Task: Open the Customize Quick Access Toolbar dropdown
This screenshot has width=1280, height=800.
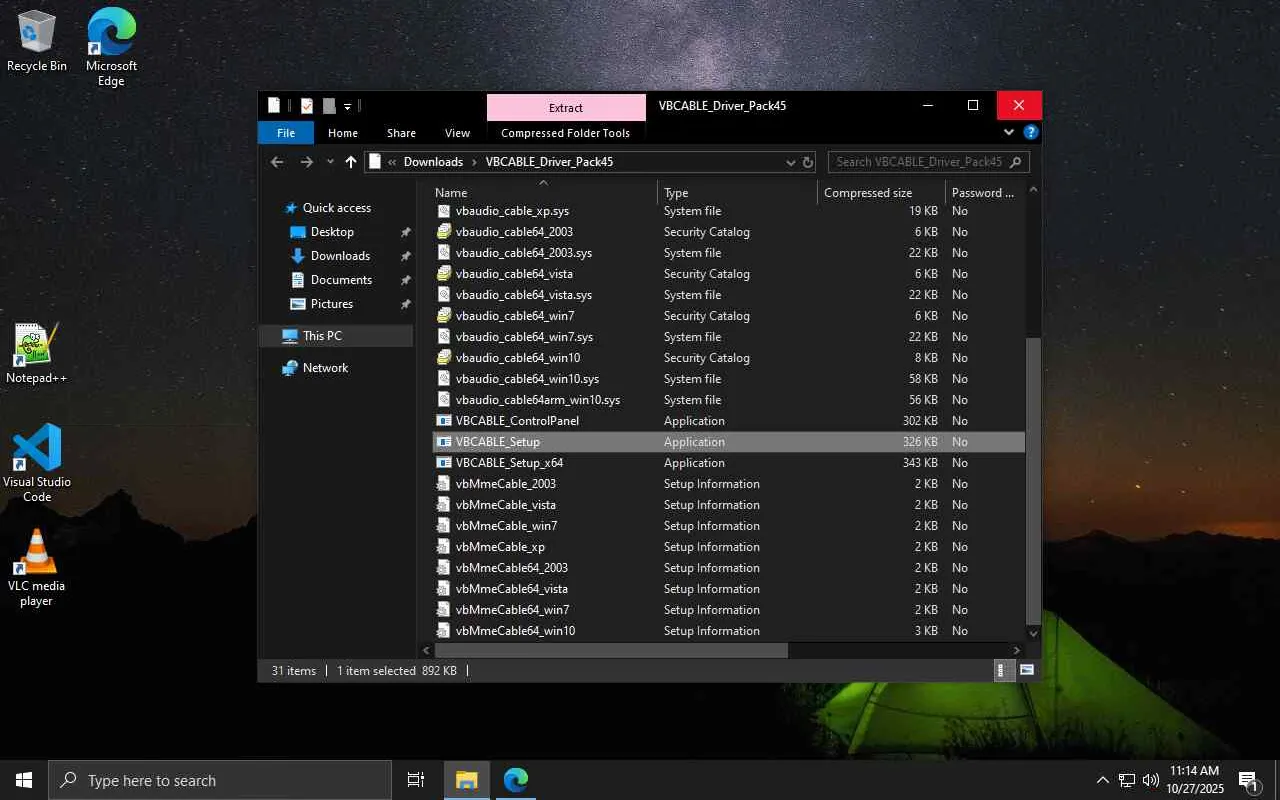Action: point(348,106)
